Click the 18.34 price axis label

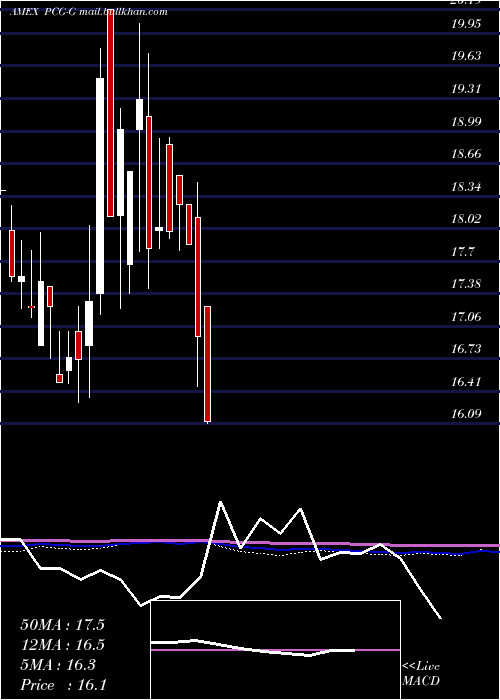point(467,186)
